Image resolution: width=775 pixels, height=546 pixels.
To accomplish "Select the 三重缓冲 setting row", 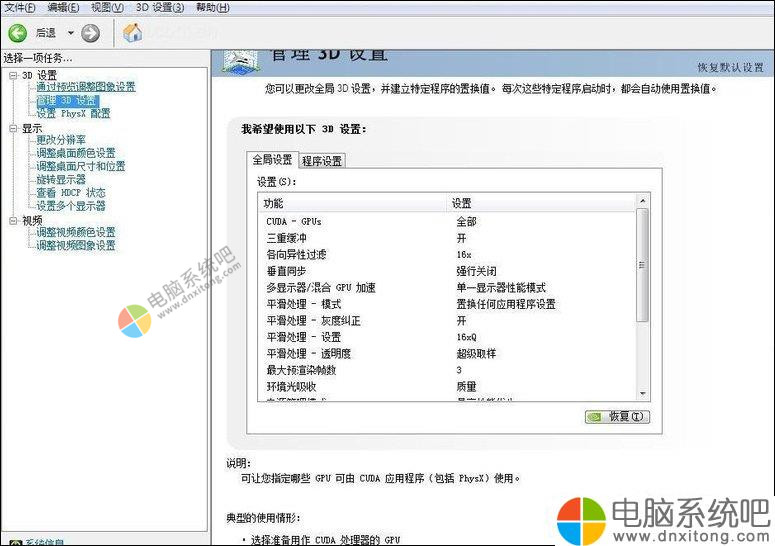I will coord(447,238).
